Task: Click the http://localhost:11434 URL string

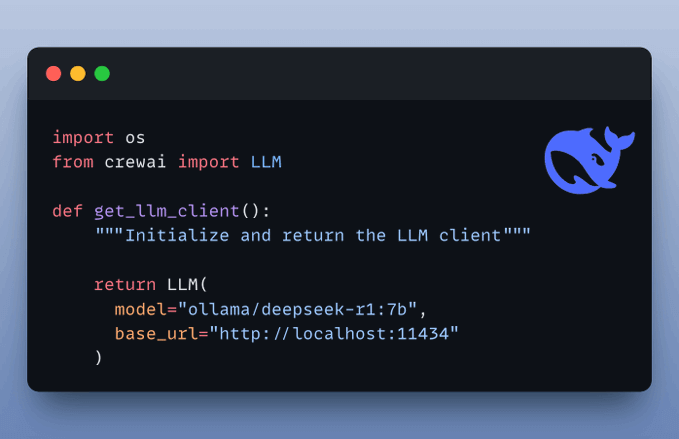Action: coord(334,334)
